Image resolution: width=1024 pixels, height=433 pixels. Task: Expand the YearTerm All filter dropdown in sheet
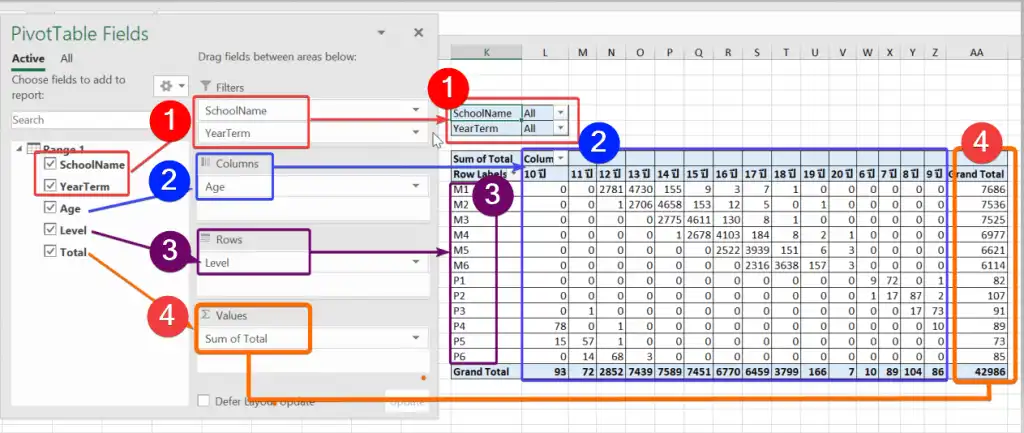560,128
